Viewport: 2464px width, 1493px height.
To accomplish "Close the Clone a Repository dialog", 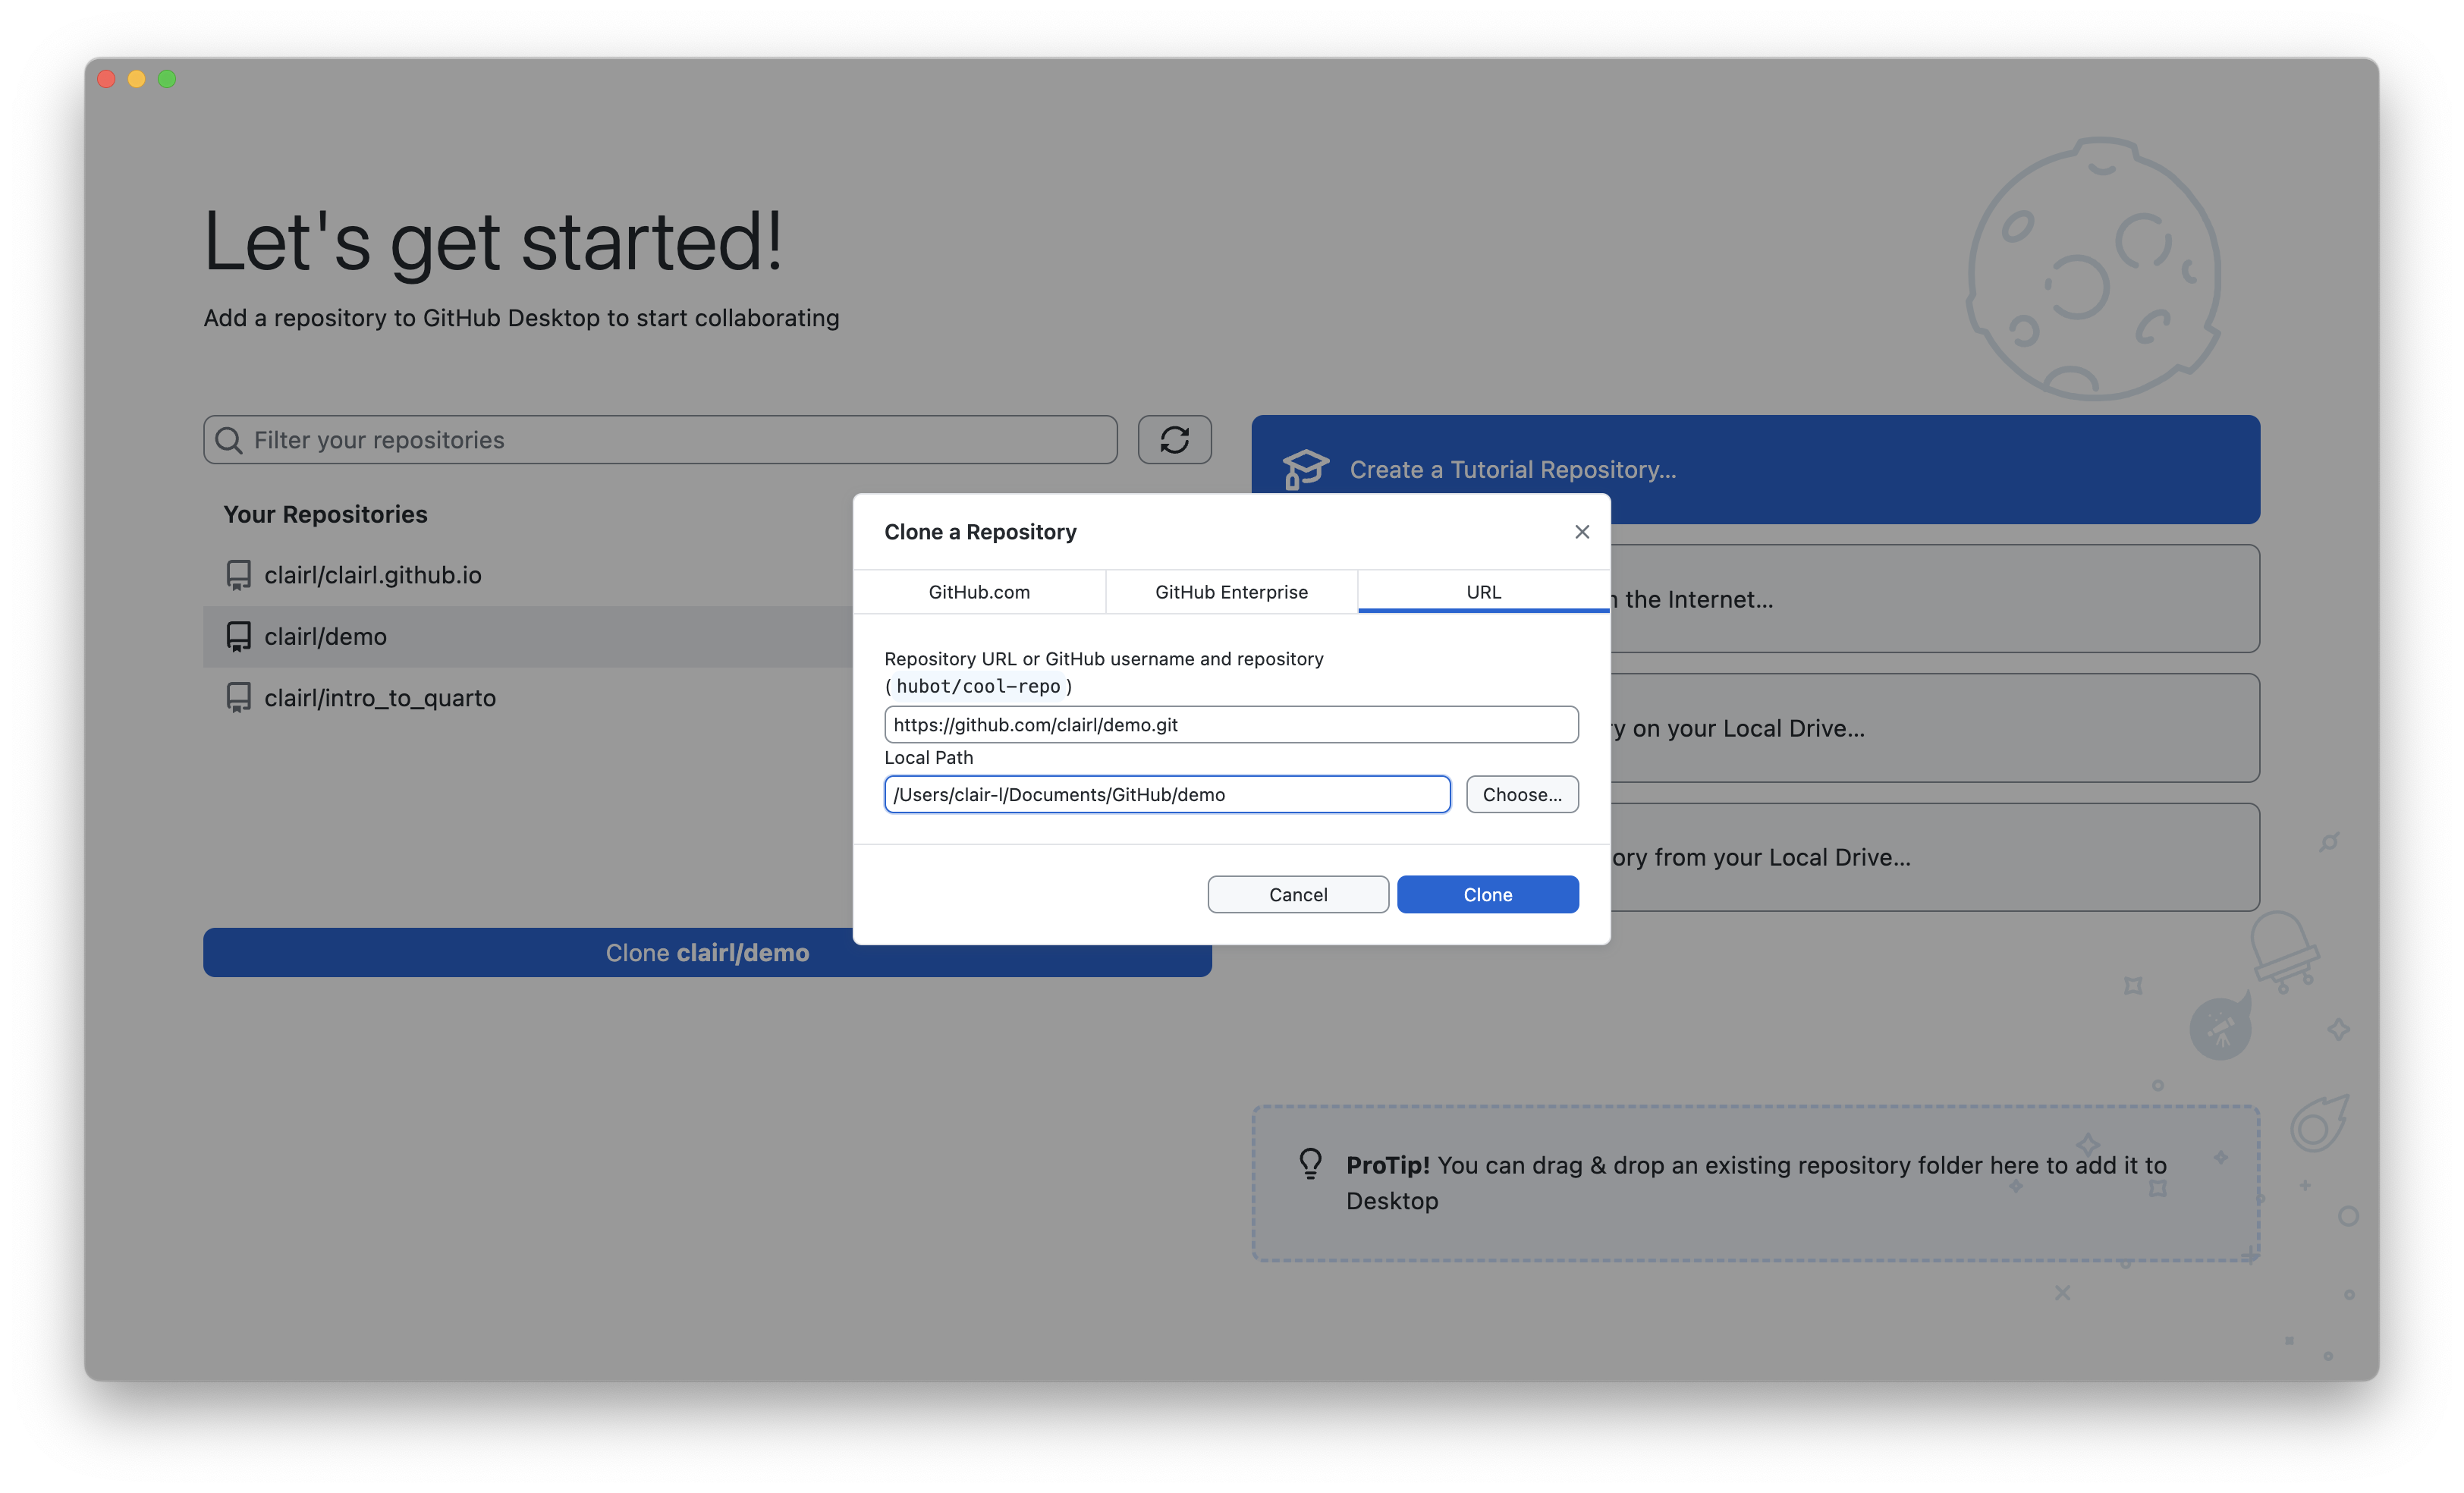I will [x=1581, y=532].
